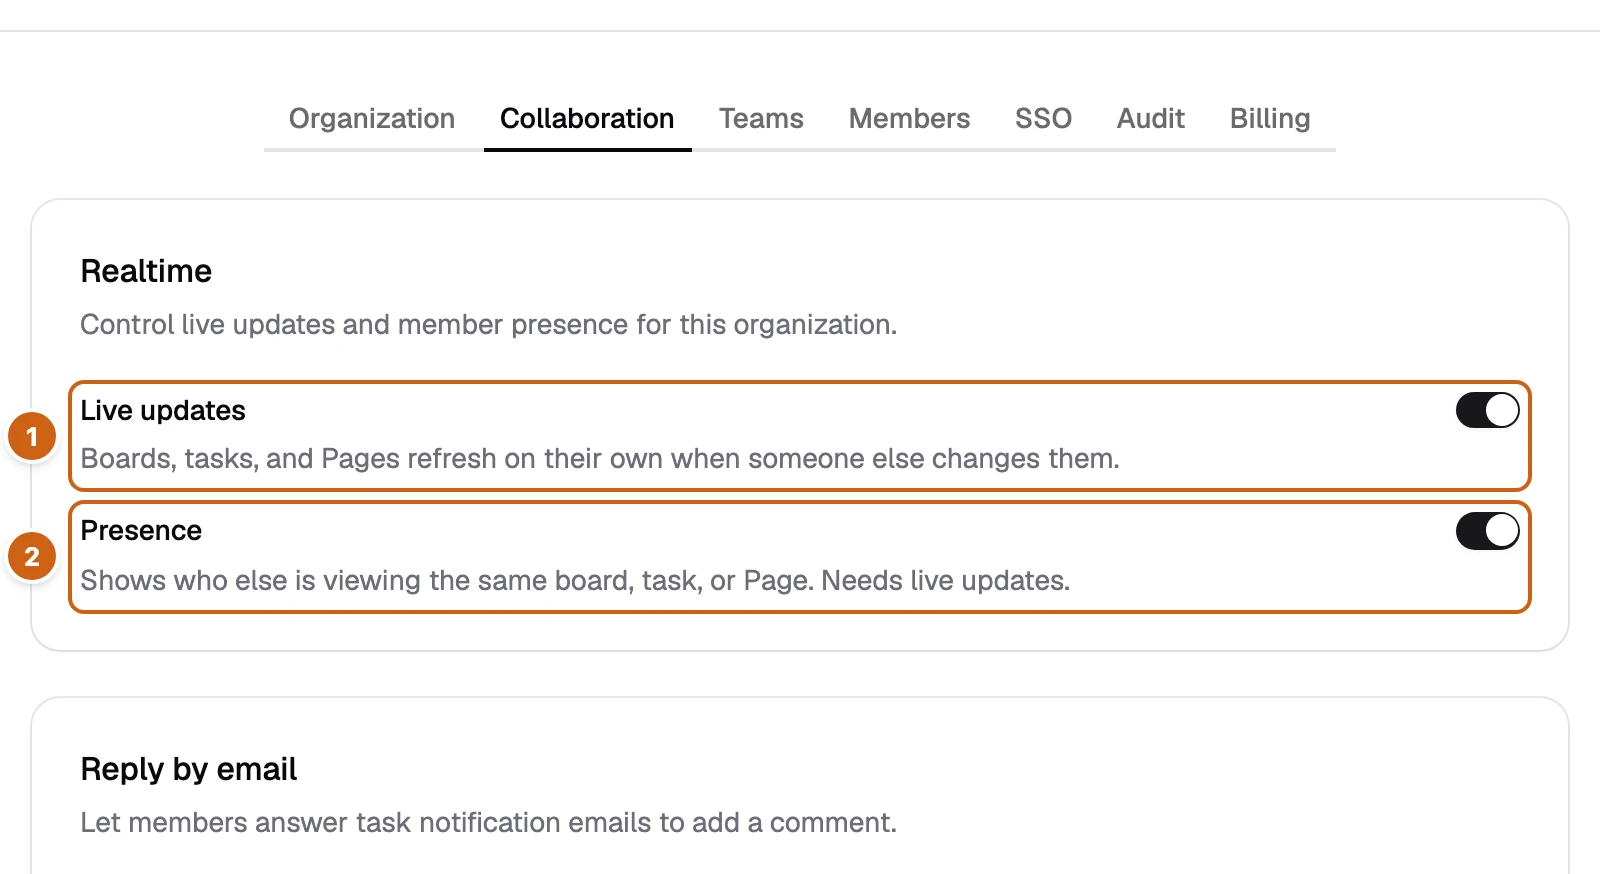Open the Organization tab
This screenshot has width=1600, height=874.
[x=372, y=119]
